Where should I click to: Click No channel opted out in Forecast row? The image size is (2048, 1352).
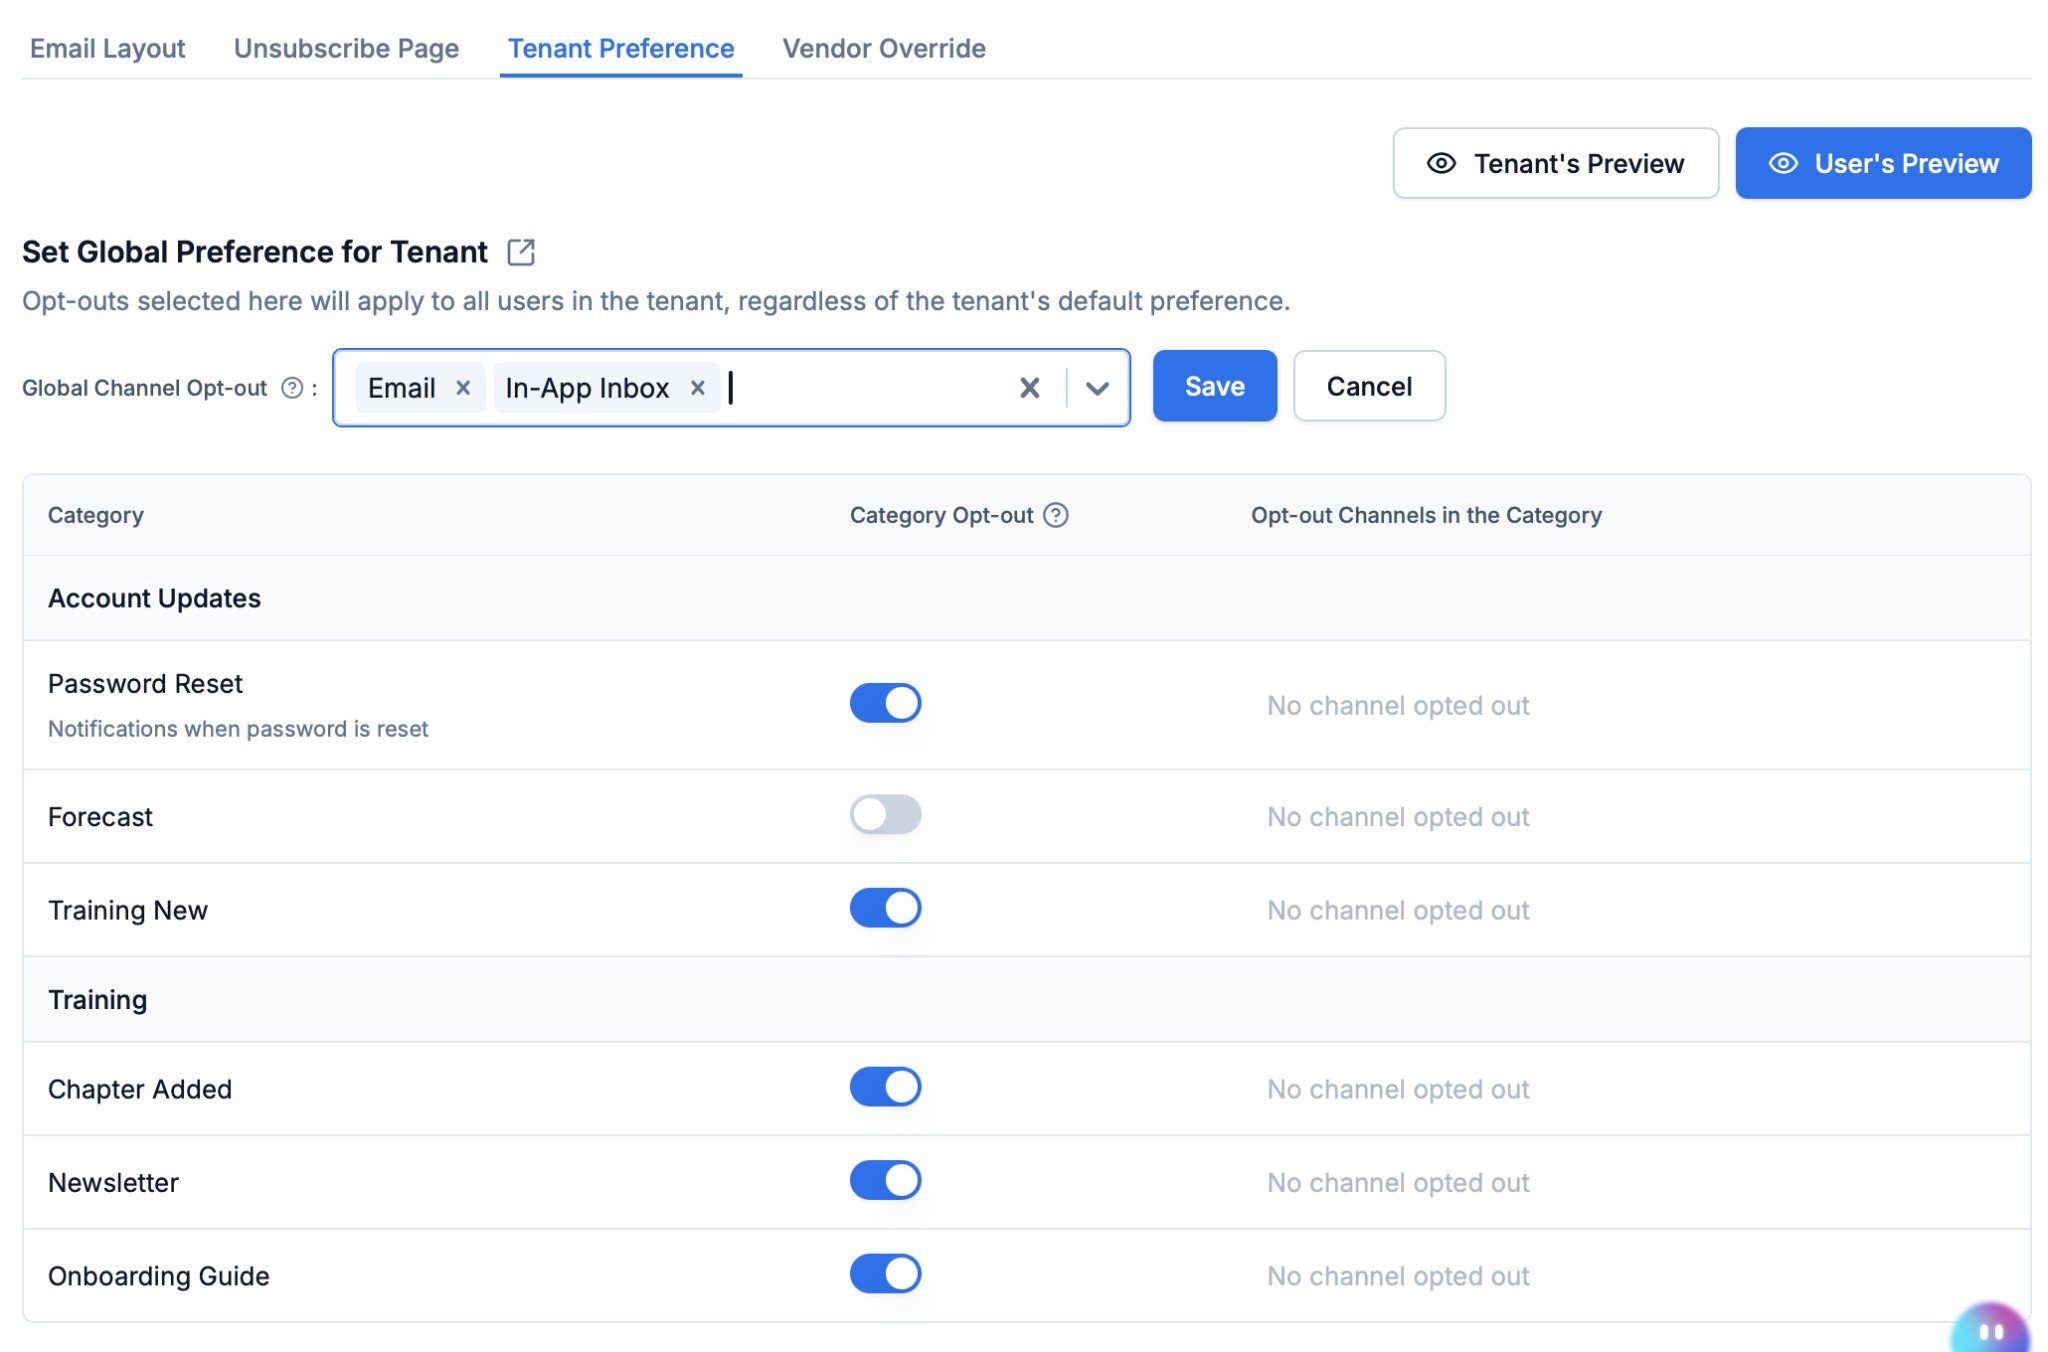pos(1398,817)
